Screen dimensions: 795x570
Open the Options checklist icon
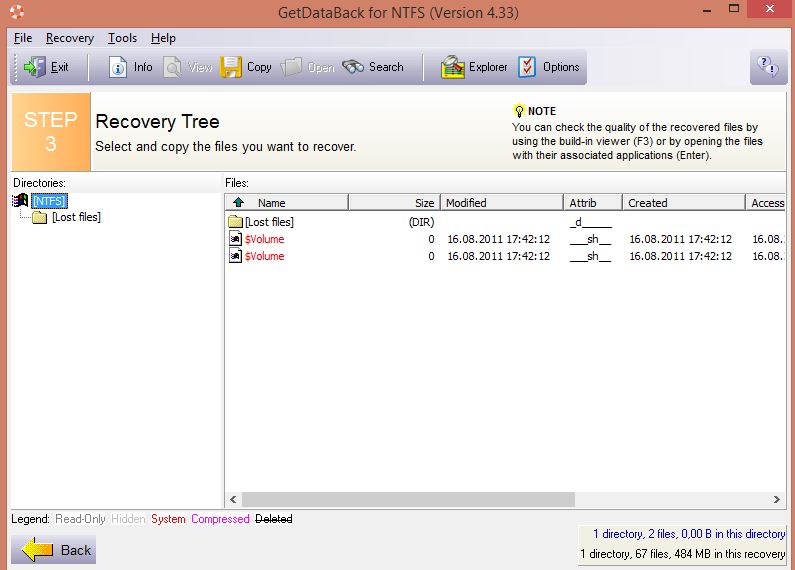click(x=527, y=67)
